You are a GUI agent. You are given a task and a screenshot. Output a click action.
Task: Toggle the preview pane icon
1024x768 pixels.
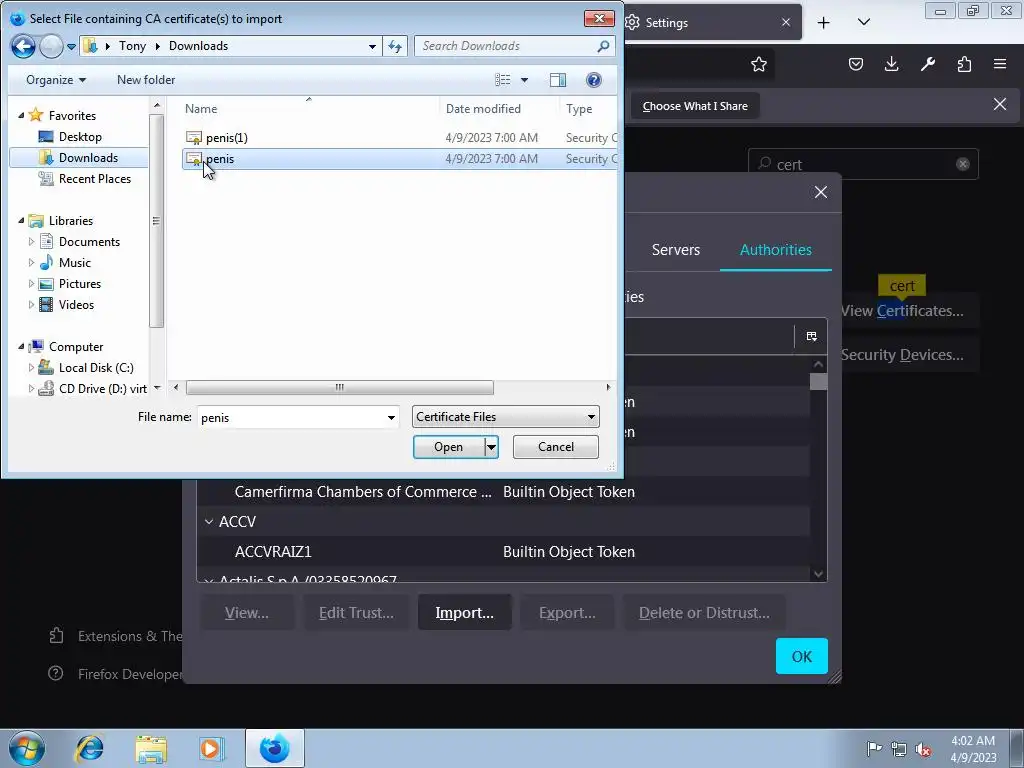[558, 80]
